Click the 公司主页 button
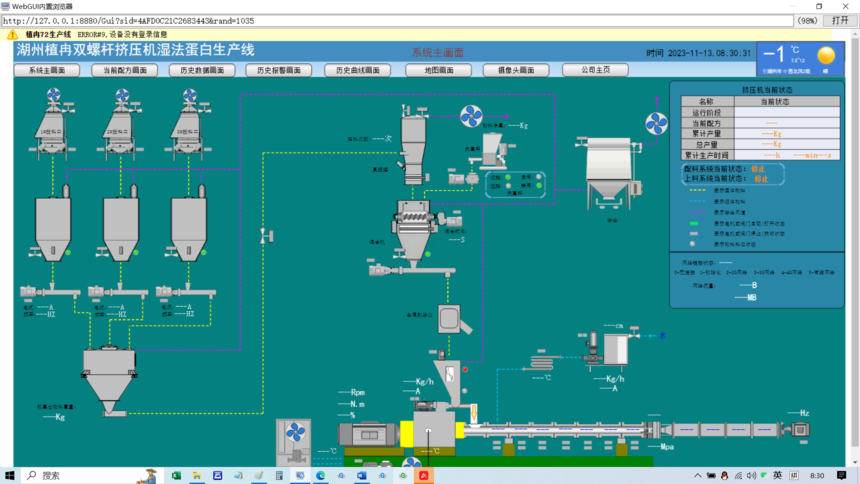This screenshot has width=860, height=484. click(x=595, y=70)
